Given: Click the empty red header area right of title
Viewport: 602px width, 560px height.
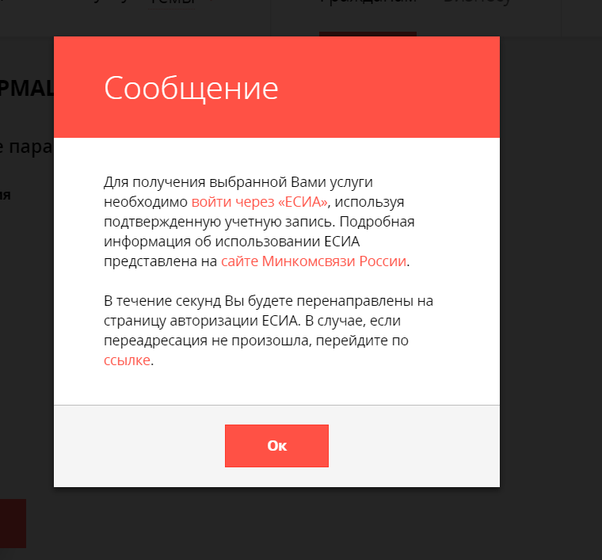Looking at the screenshot, I should tap(400, 88).
